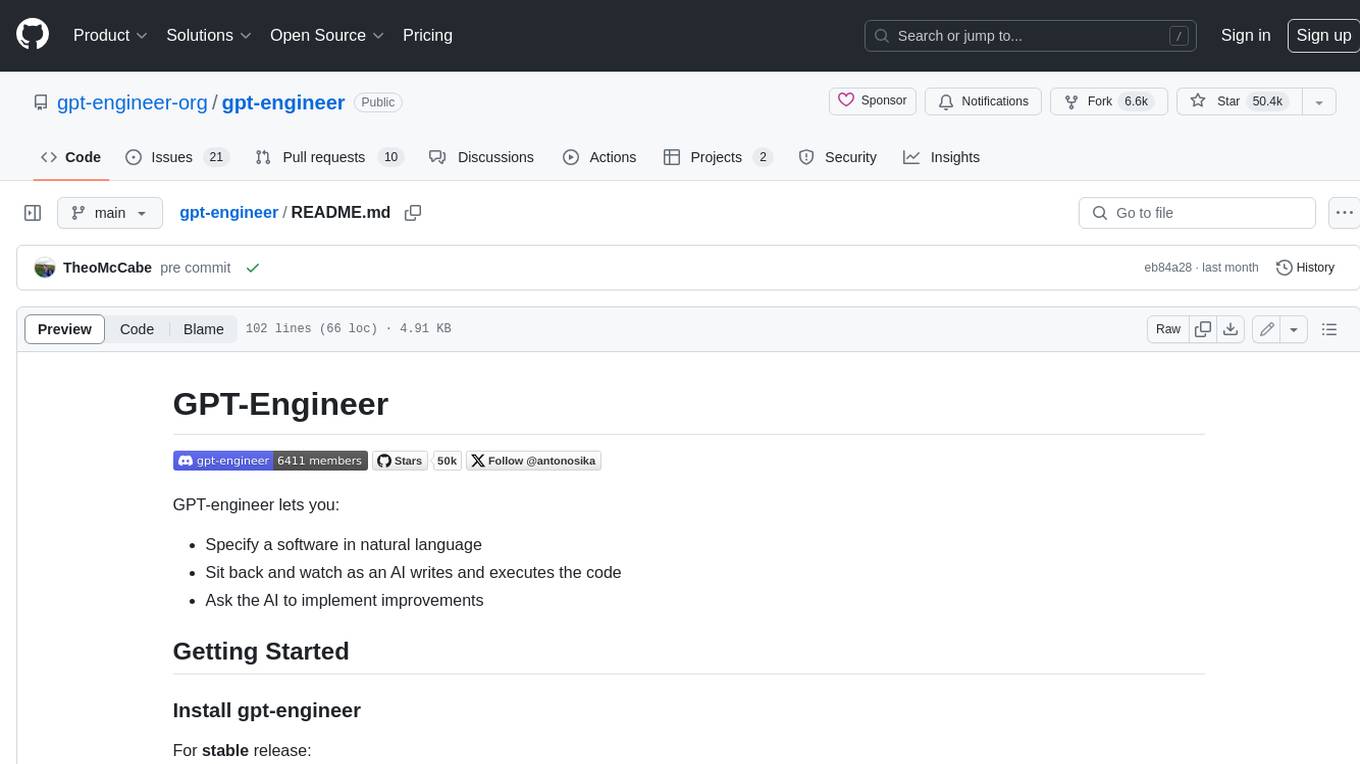Go to gpt-engineer root in breadcrumb
Viewport: 1360px width, 764px height.
pos(228,212)
